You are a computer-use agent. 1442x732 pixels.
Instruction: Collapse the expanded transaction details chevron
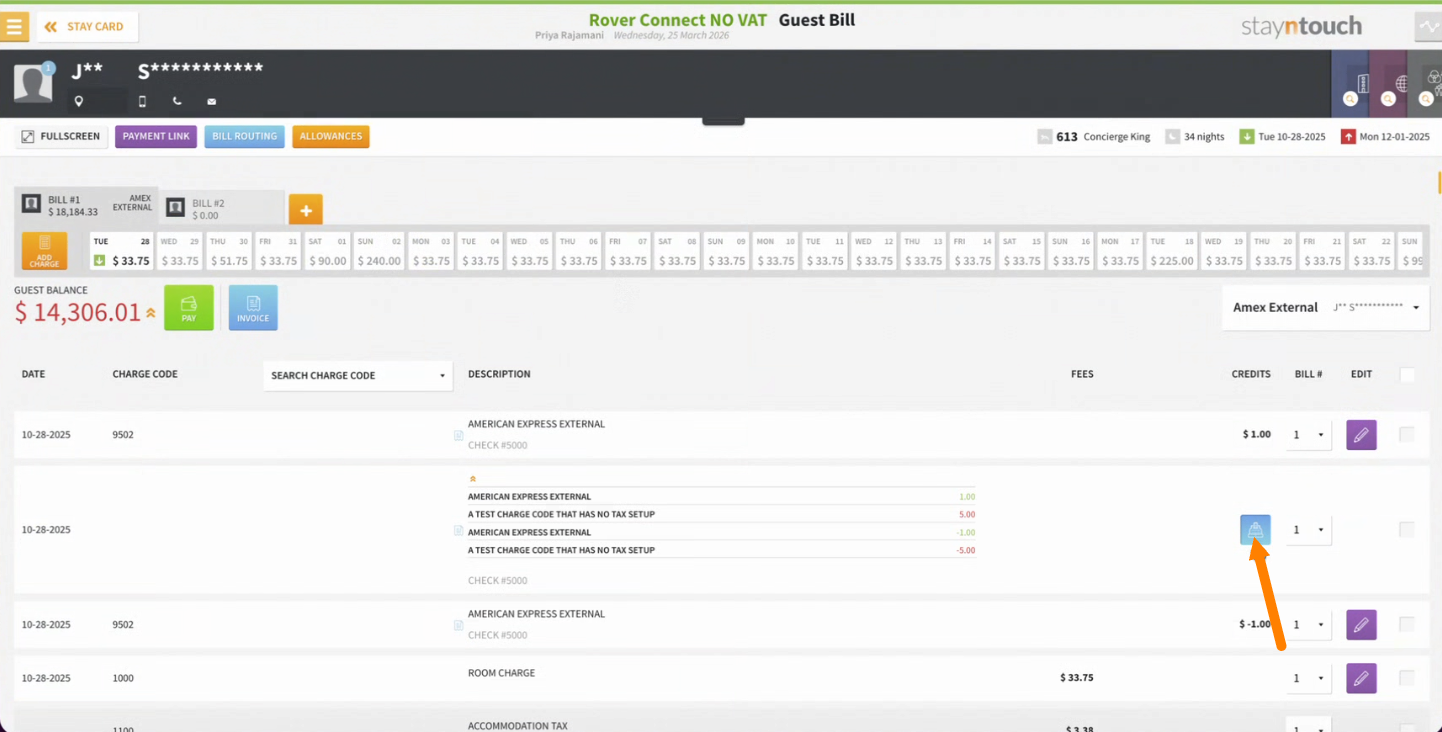pos(472,479)
